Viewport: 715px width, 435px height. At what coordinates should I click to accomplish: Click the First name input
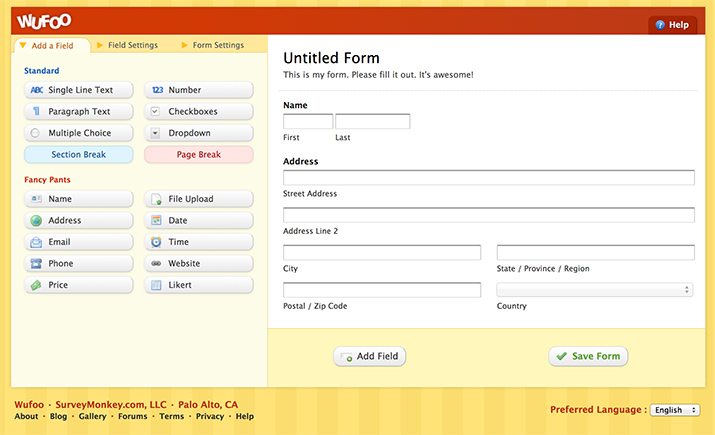coord(308,121)
